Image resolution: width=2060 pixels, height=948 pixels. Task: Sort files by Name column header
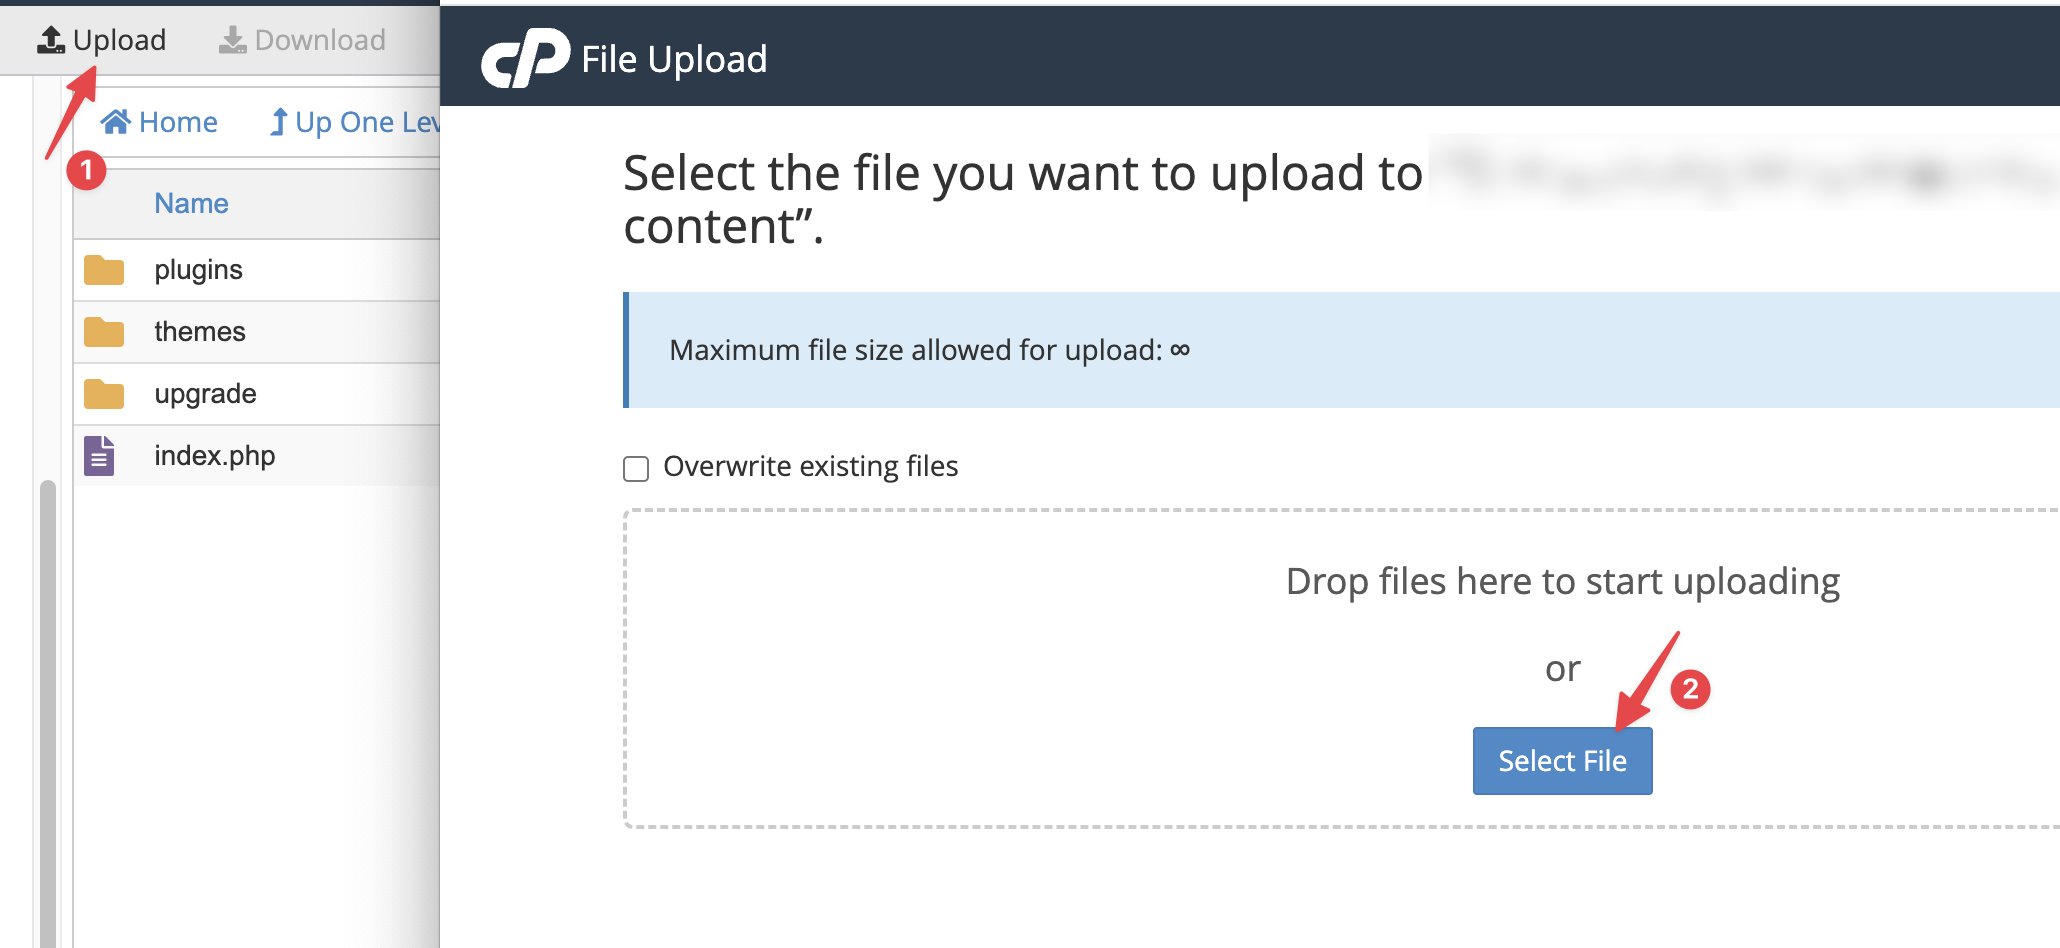point(191,203)
